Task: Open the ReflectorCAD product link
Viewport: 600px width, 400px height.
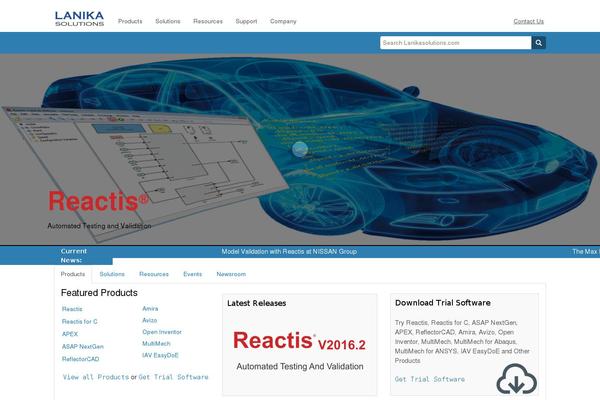Action: coord(80,359)
